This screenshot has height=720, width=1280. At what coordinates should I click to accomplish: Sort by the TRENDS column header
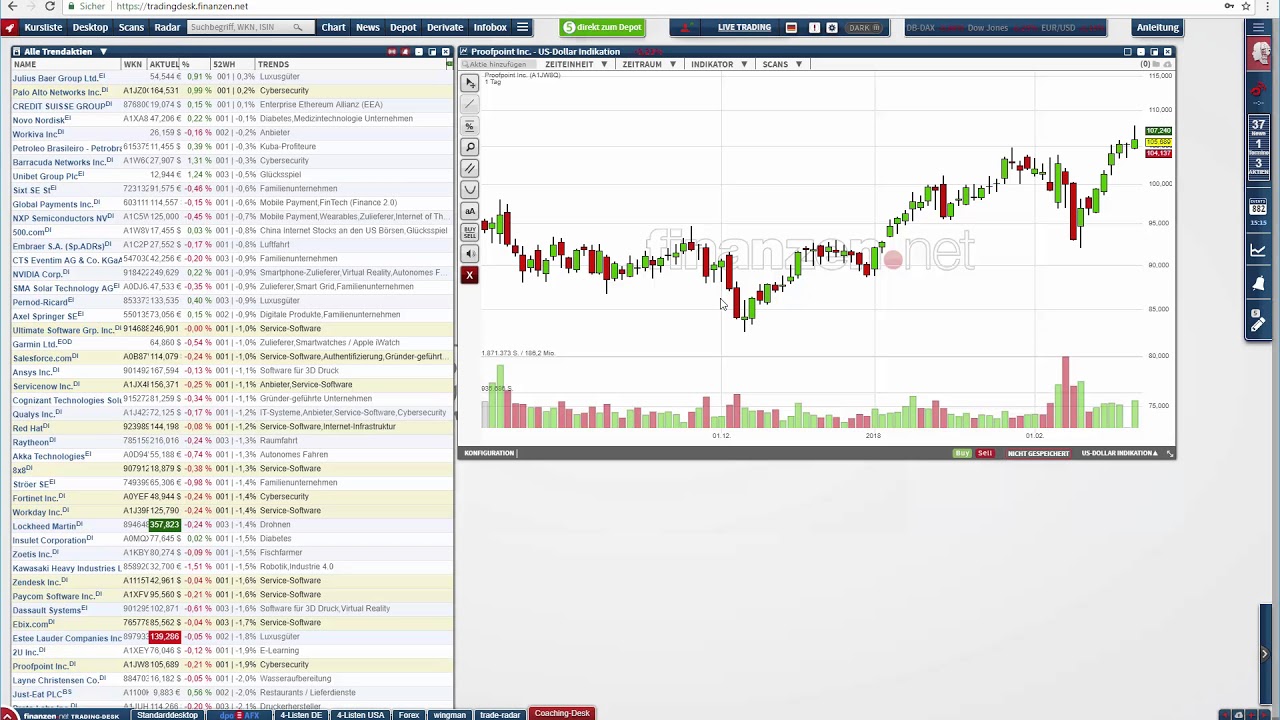273,64
